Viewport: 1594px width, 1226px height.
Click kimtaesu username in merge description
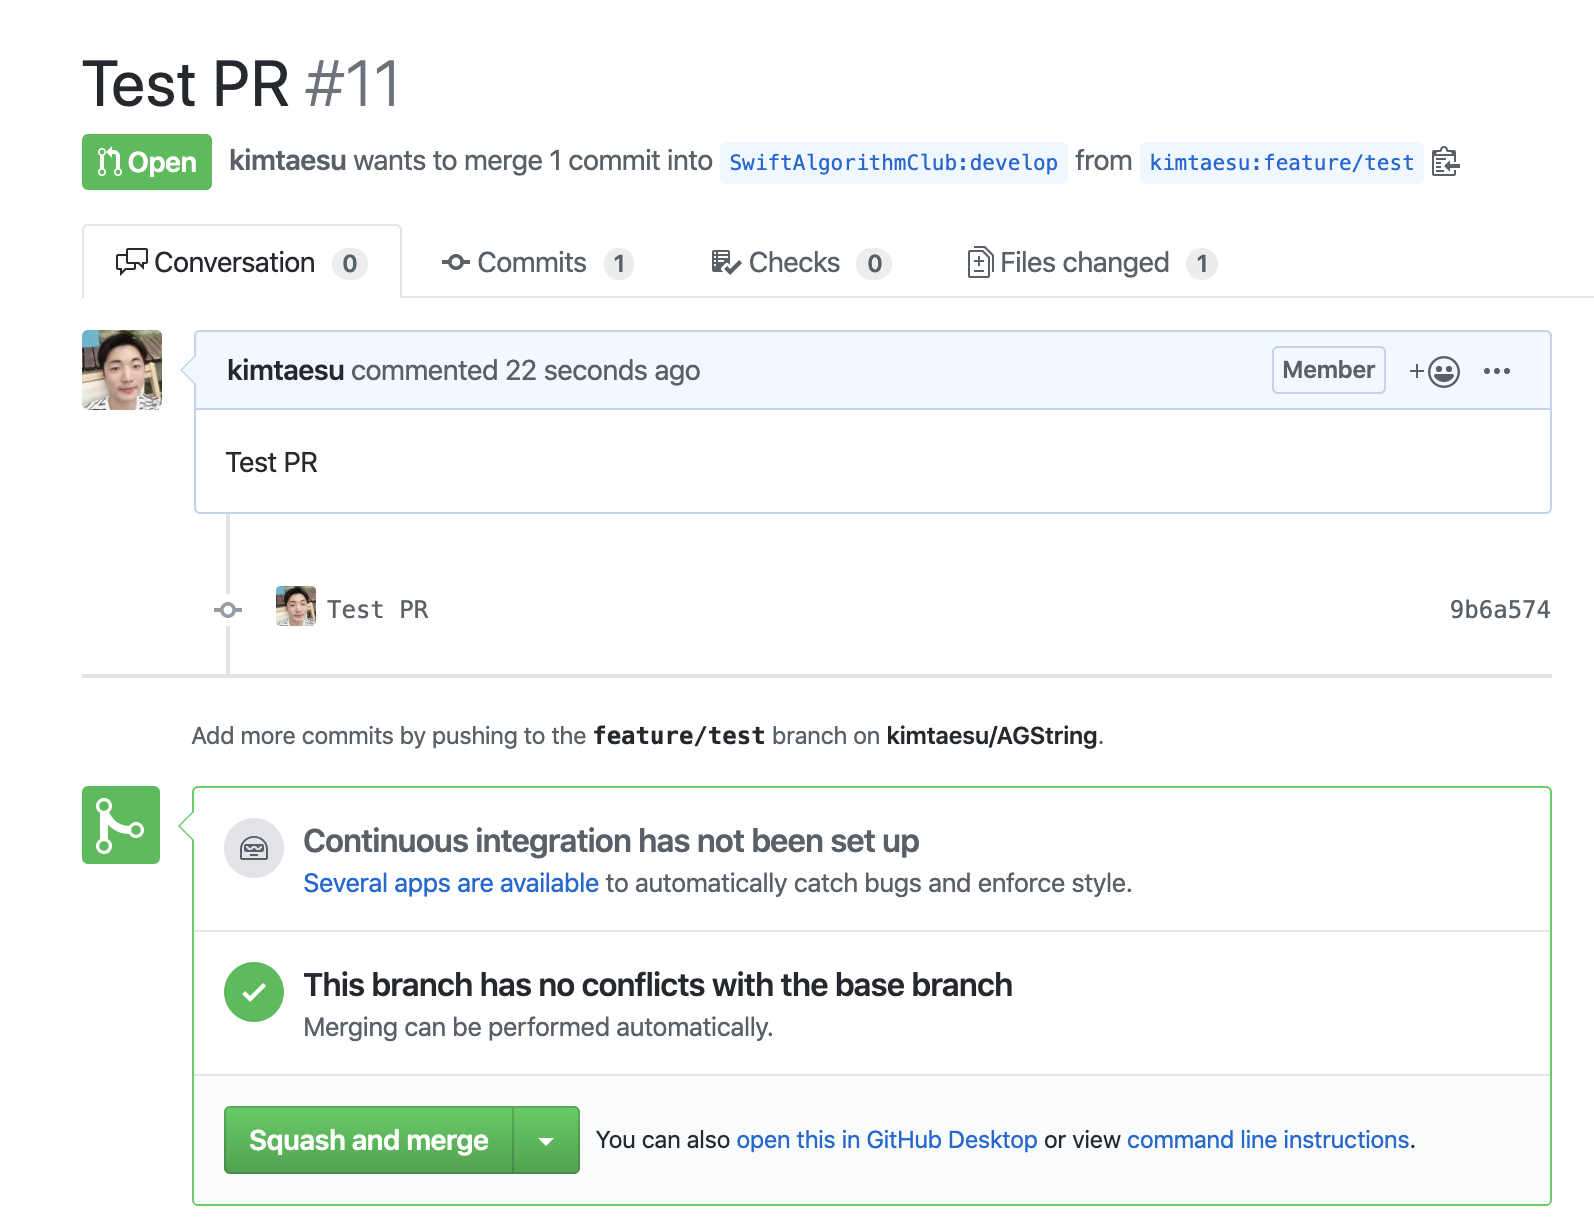coord(288,161)
